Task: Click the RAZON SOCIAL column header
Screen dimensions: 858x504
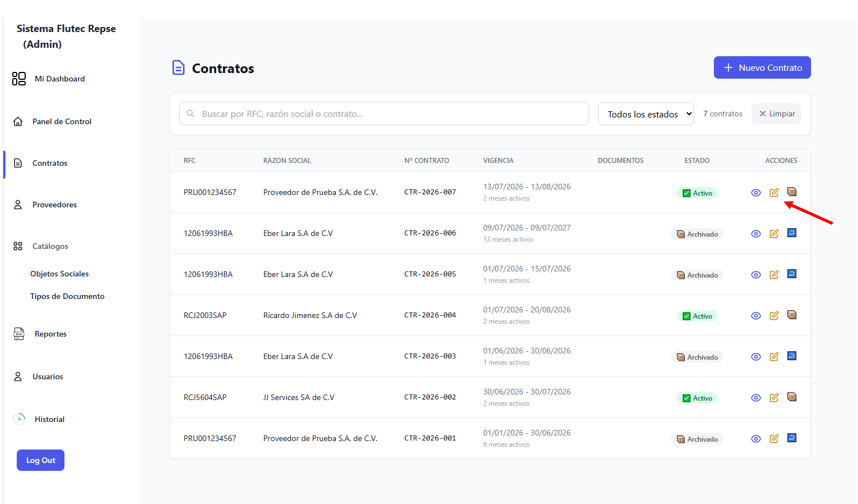Action: [x=287, y=160]
